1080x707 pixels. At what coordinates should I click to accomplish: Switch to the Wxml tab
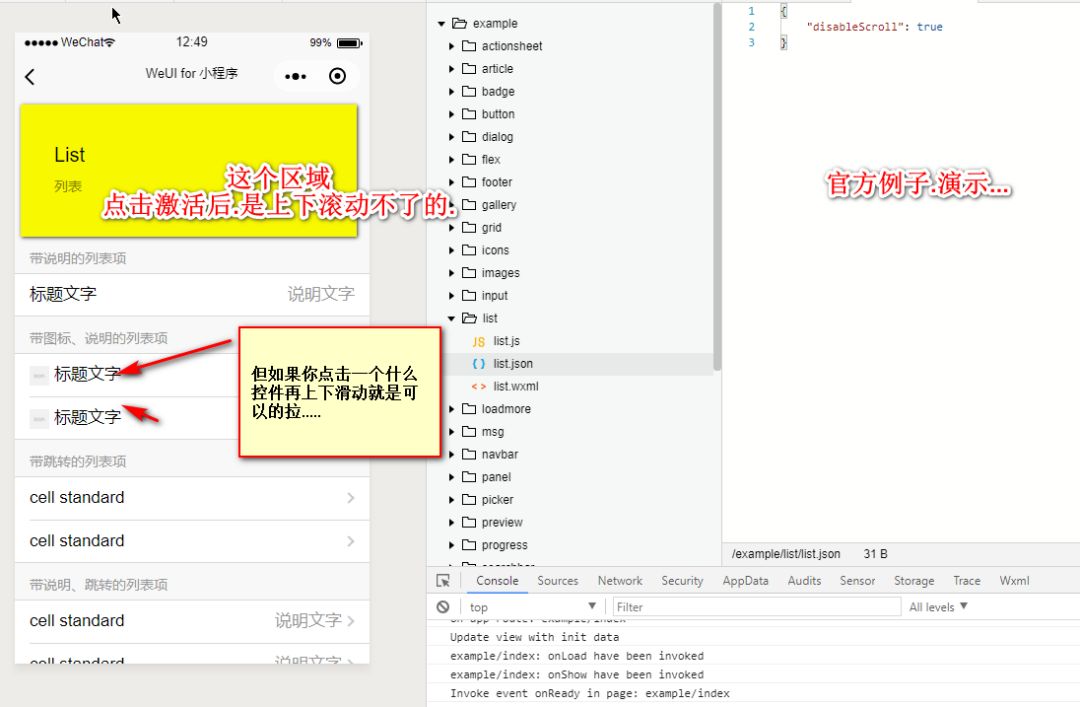pos(1015,581)
